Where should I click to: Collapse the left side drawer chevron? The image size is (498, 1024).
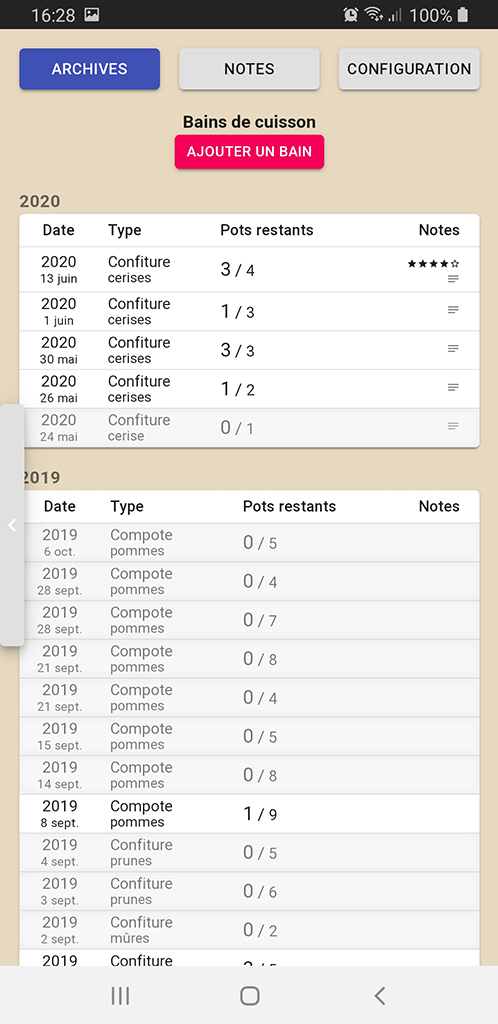12,525
